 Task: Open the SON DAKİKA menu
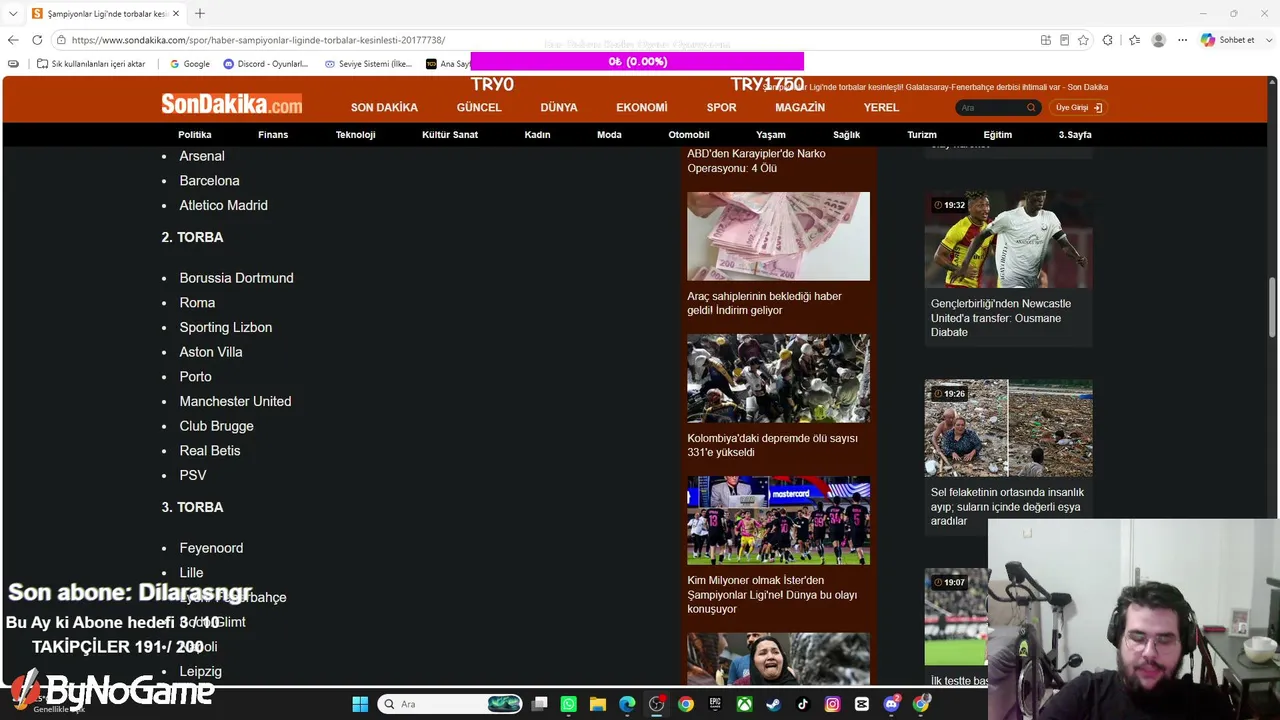pyautogui.click(x=384, y=107)
